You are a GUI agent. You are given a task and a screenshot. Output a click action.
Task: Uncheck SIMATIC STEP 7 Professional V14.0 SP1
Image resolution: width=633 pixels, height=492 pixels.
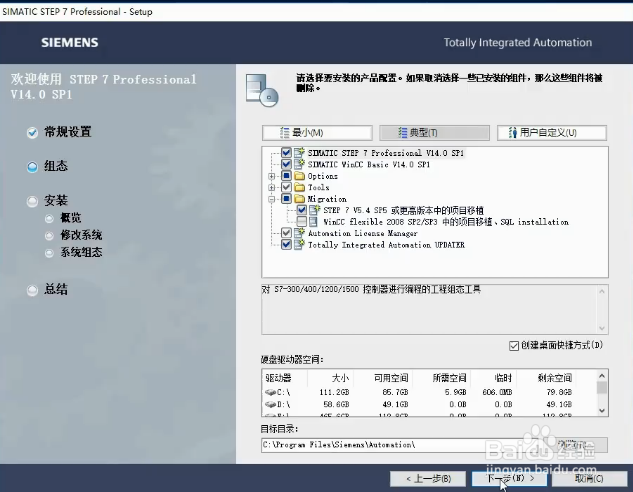point(286,153)
